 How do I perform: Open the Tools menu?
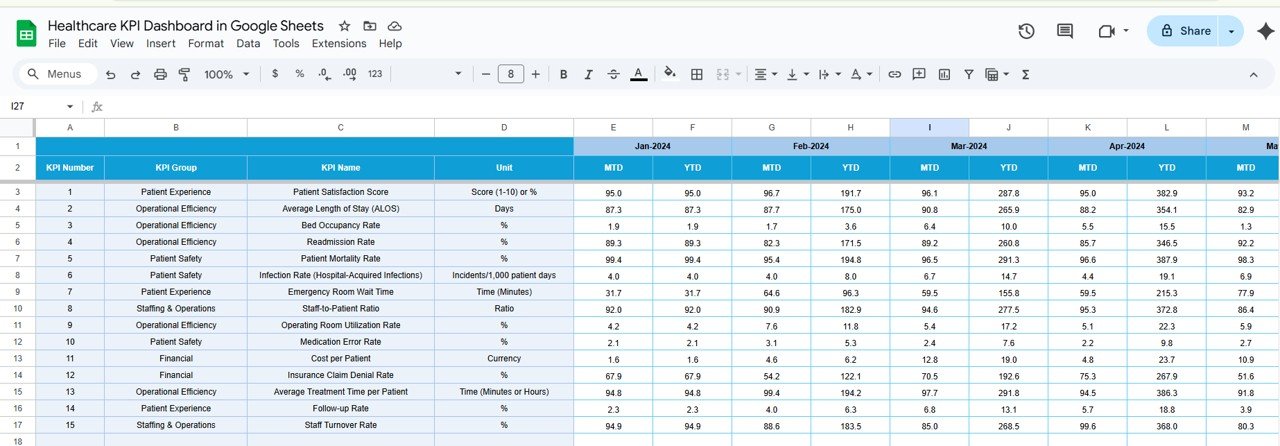click(286, 43)
